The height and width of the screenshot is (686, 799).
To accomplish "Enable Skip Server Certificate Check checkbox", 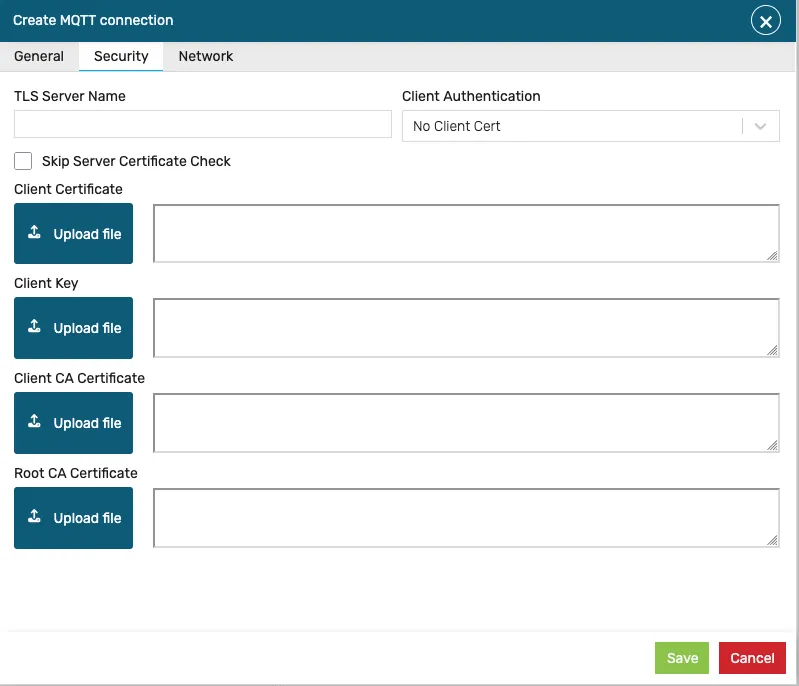I will (23, 161).
